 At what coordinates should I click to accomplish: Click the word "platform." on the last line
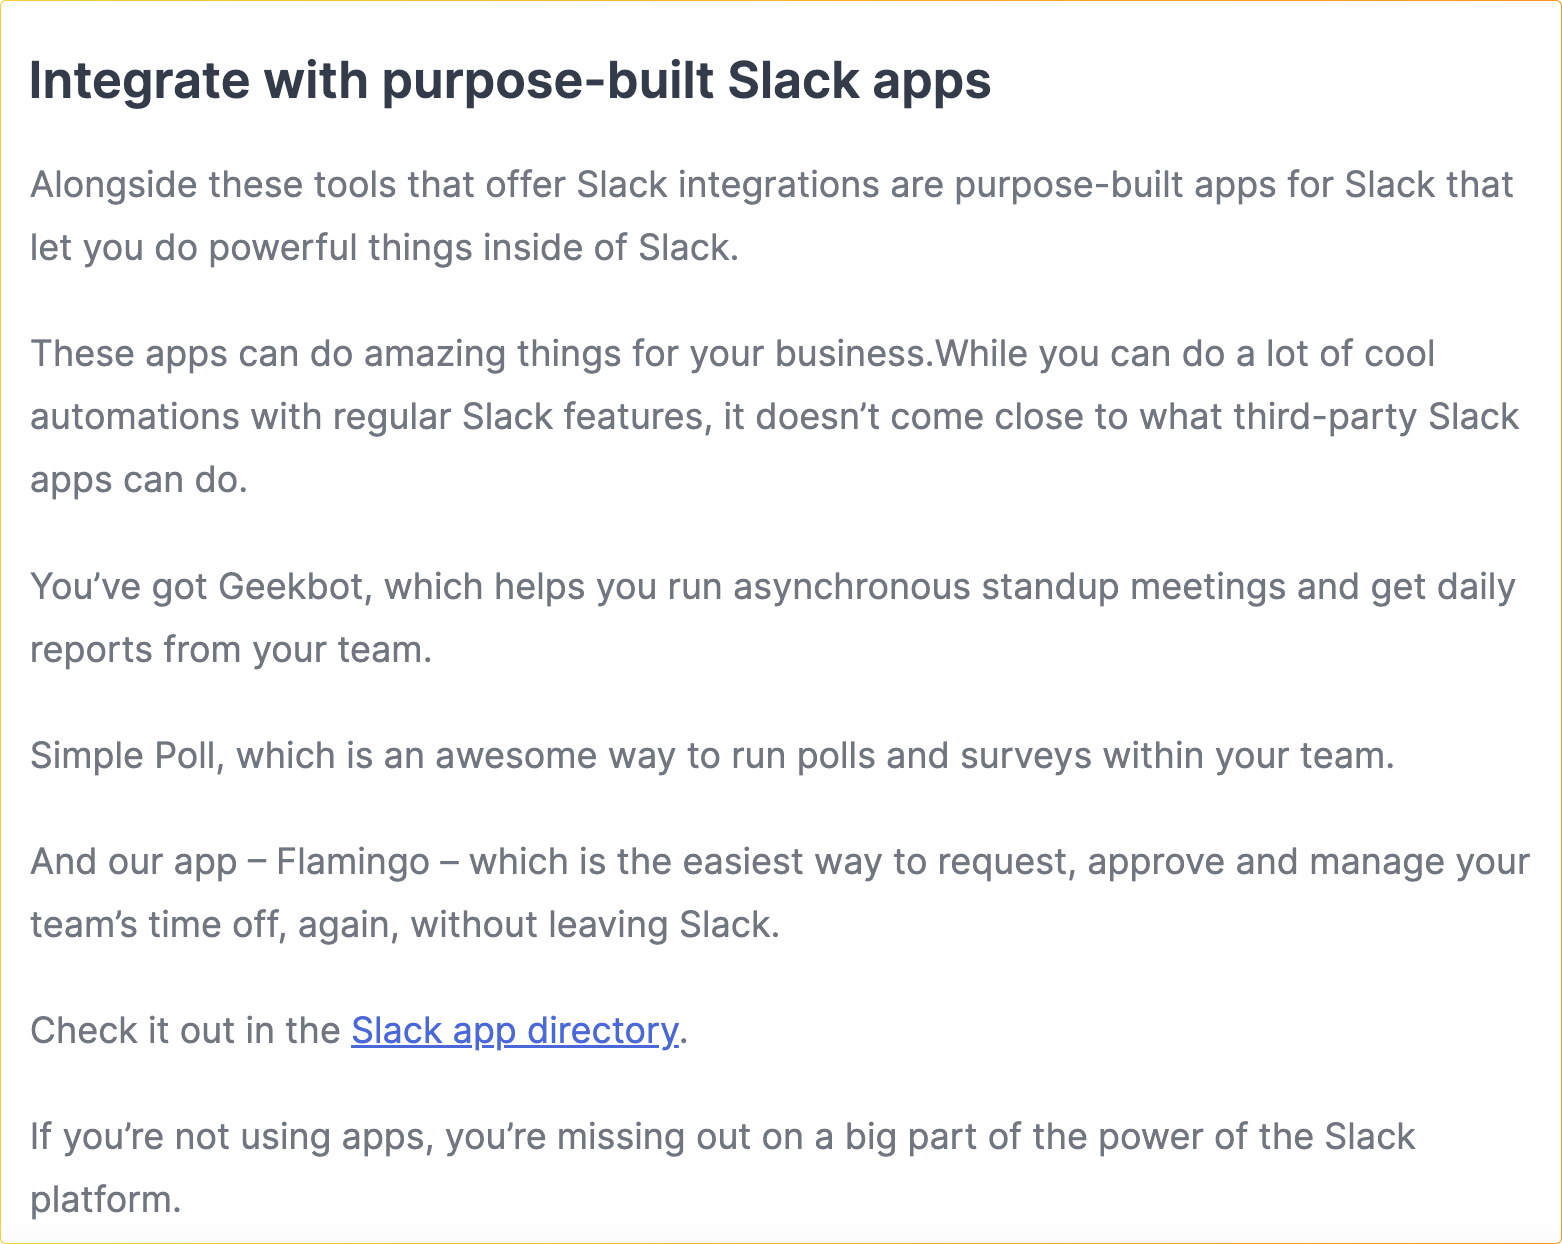[x=106, y=1200]
